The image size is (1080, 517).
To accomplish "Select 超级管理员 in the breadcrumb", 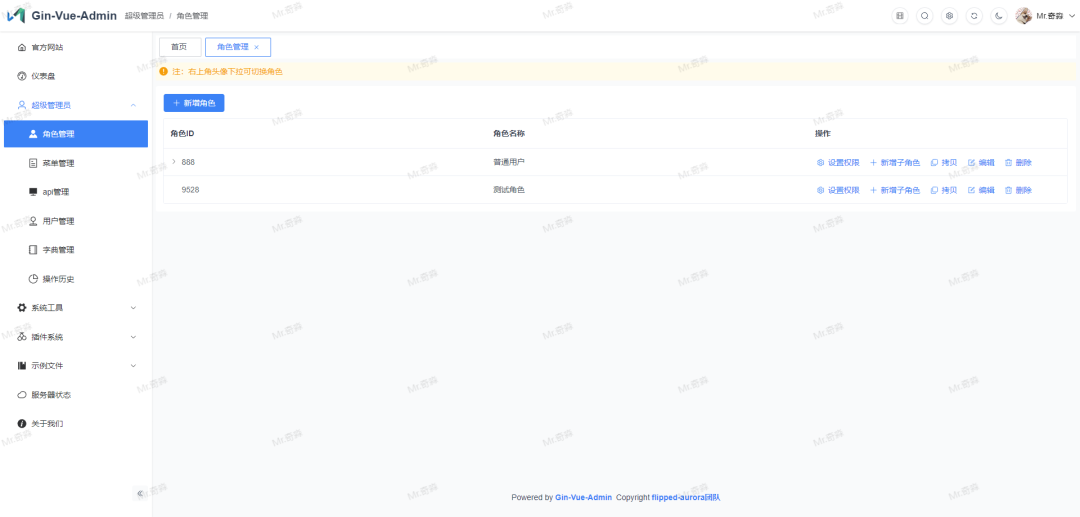I will [x=144, y=16].
